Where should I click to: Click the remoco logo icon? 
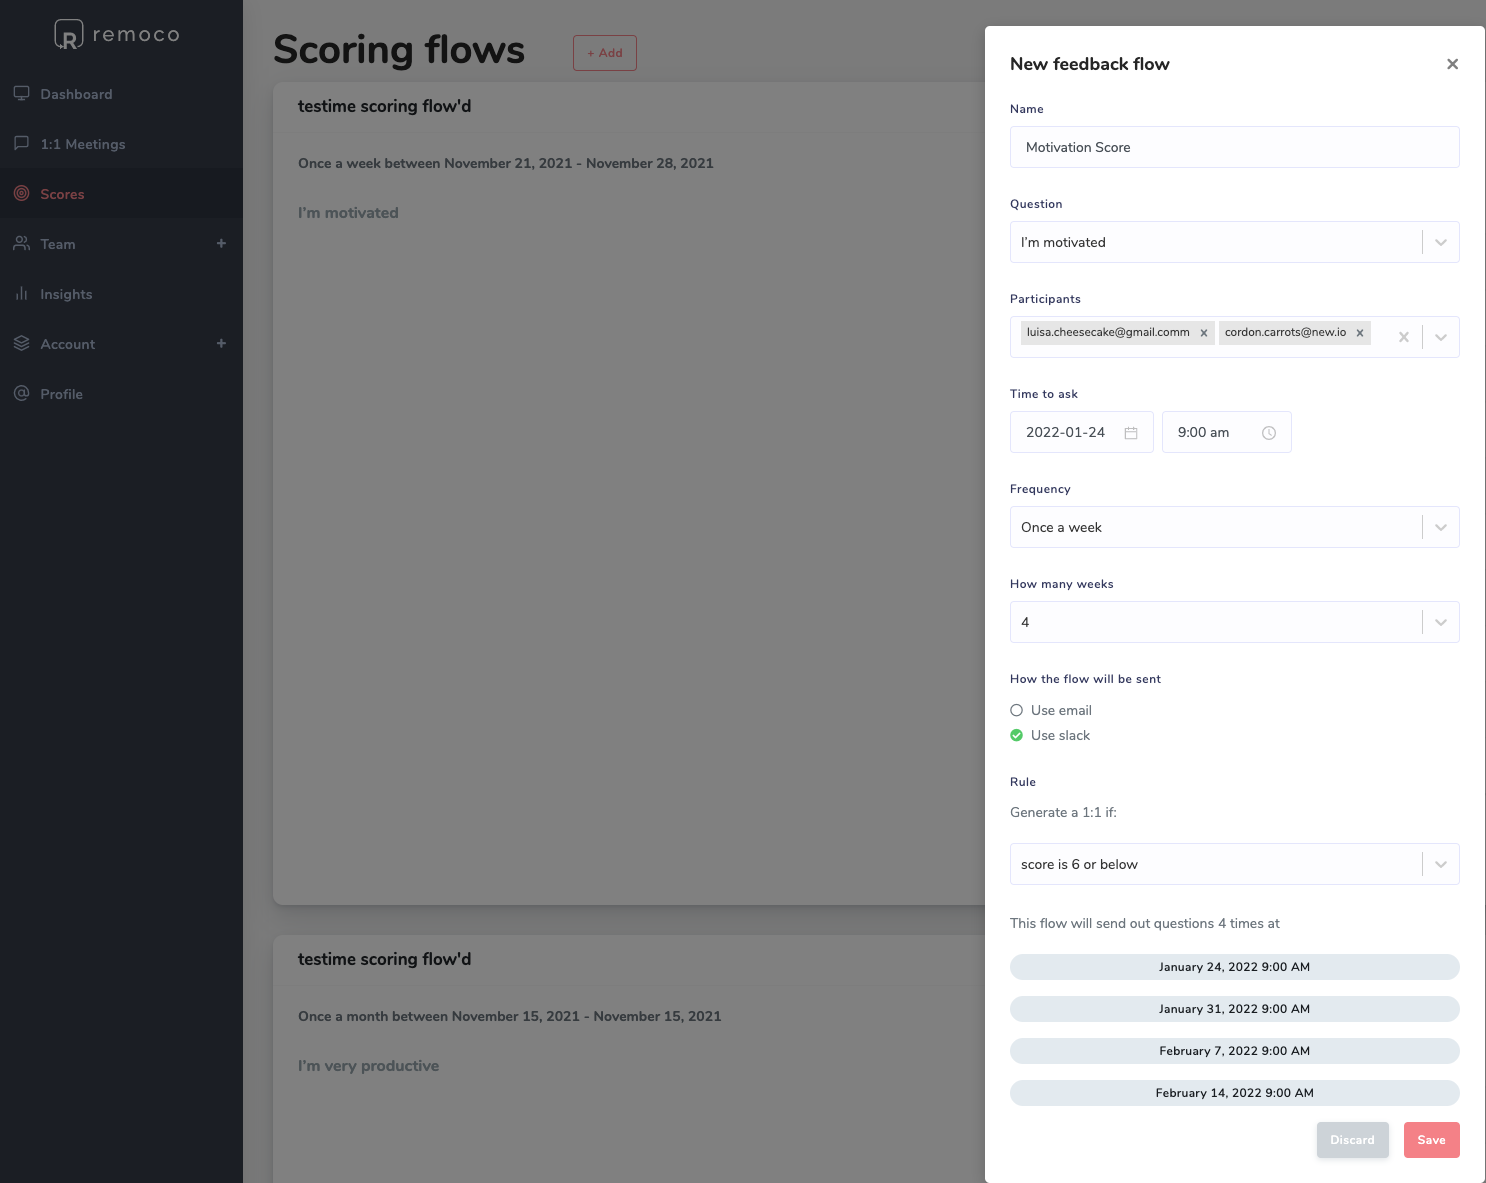point(68,35)
